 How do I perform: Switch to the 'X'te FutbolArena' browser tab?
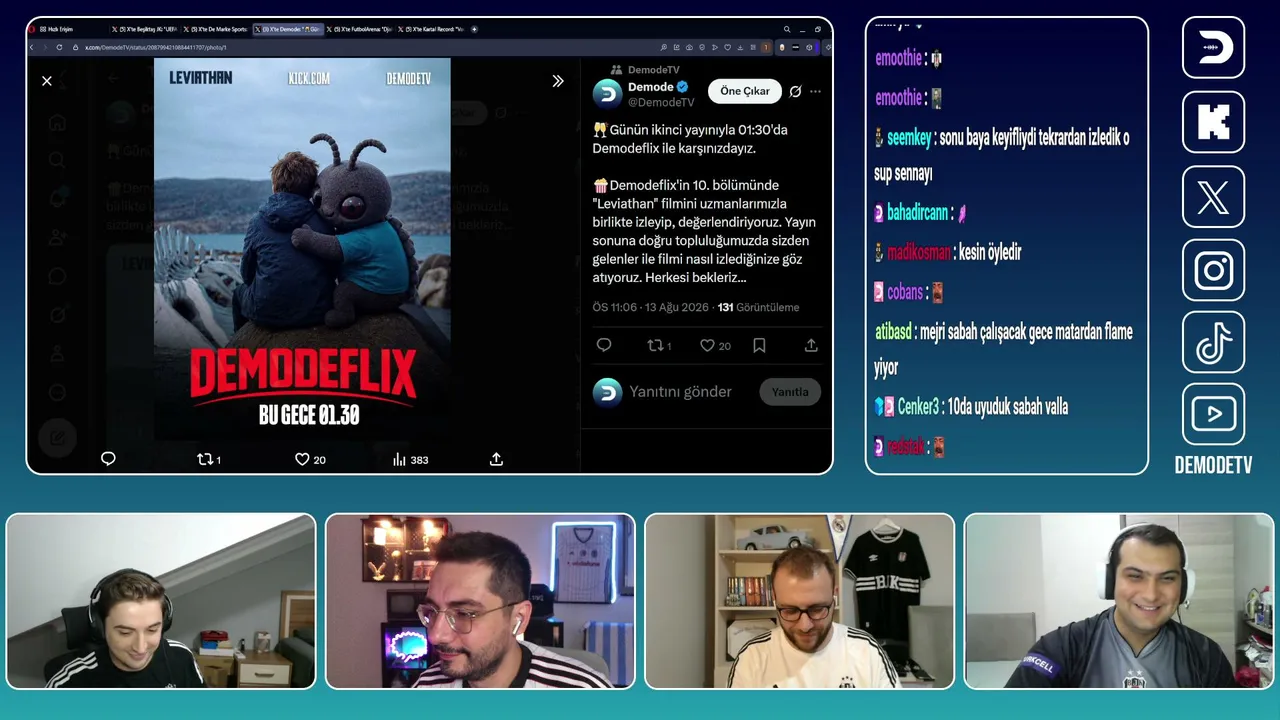point(360,29)
